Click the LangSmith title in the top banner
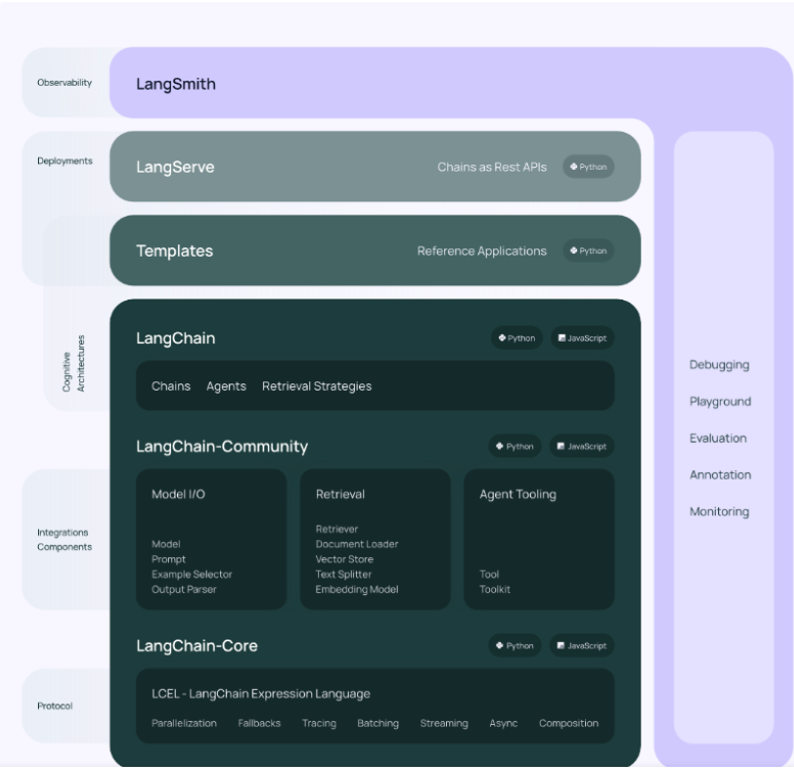Viewport: 794px width, 768px height. tap(176, 84)
